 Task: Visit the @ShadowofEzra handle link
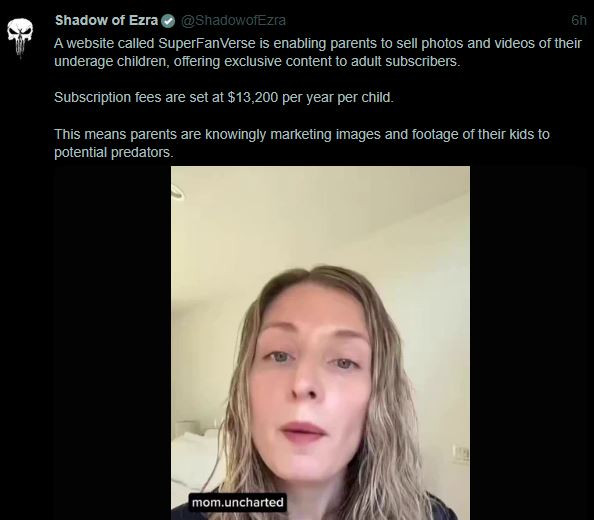[x=233, y=20]
